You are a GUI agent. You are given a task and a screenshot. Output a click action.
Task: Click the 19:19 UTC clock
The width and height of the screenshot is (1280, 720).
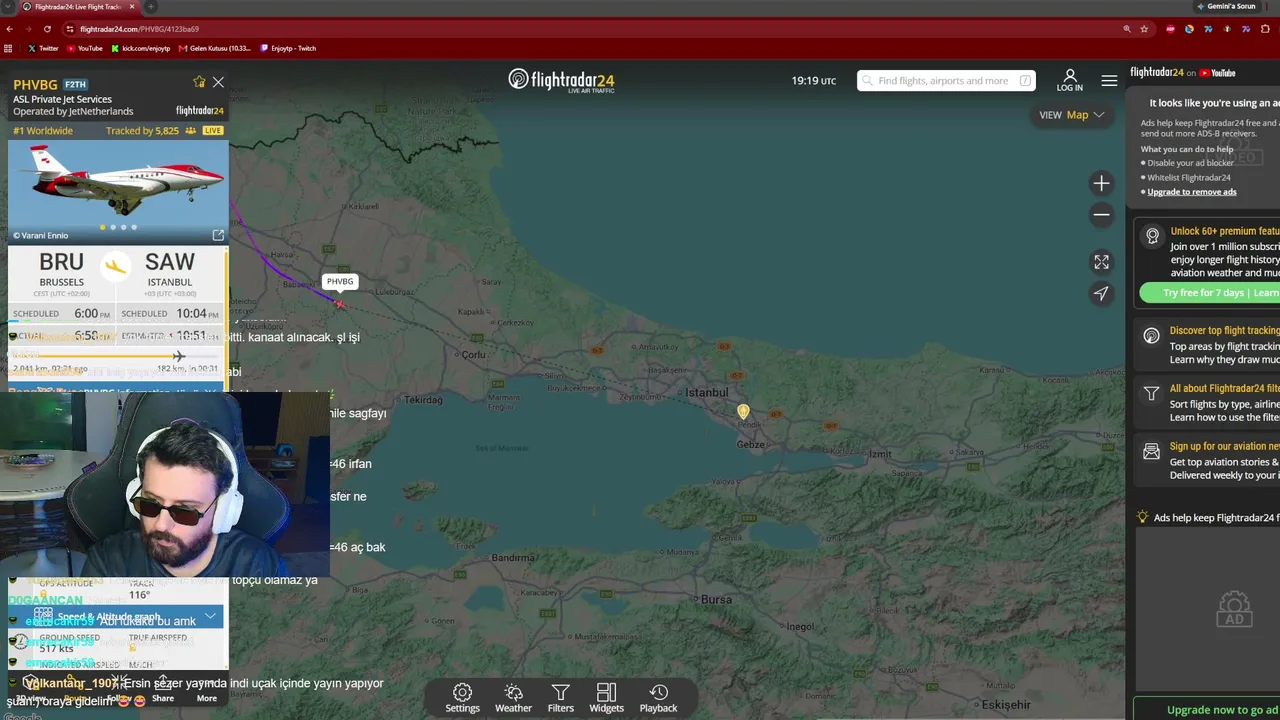point(814,81)
